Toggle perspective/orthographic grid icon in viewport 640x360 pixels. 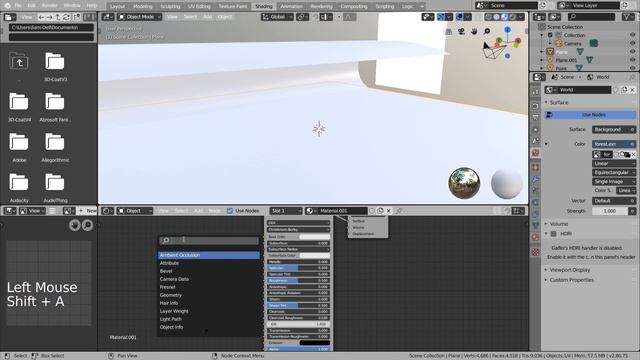[x=449, y=31]
